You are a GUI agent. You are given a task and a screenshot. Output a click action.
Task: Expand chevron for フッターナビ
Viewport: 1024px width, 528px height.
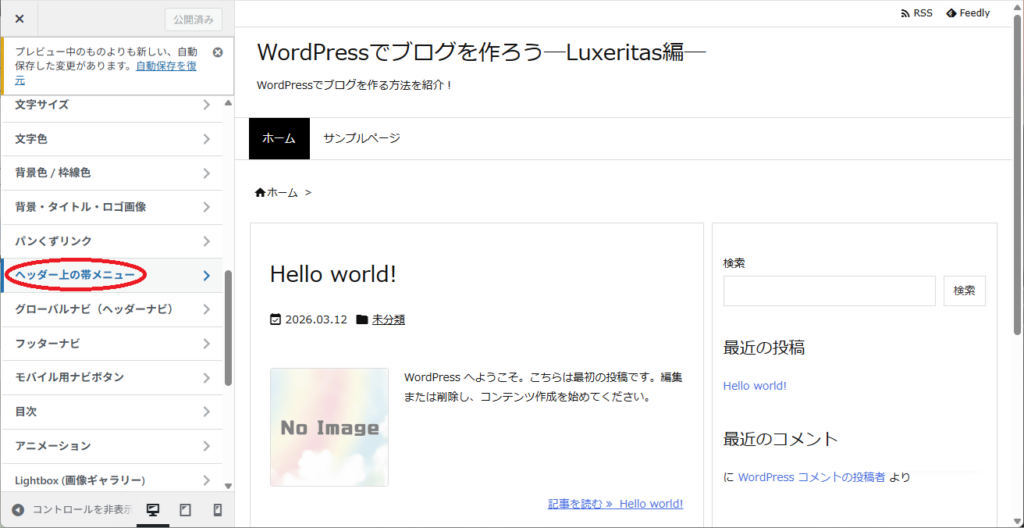pyautogui.click(x=206, y=344)
